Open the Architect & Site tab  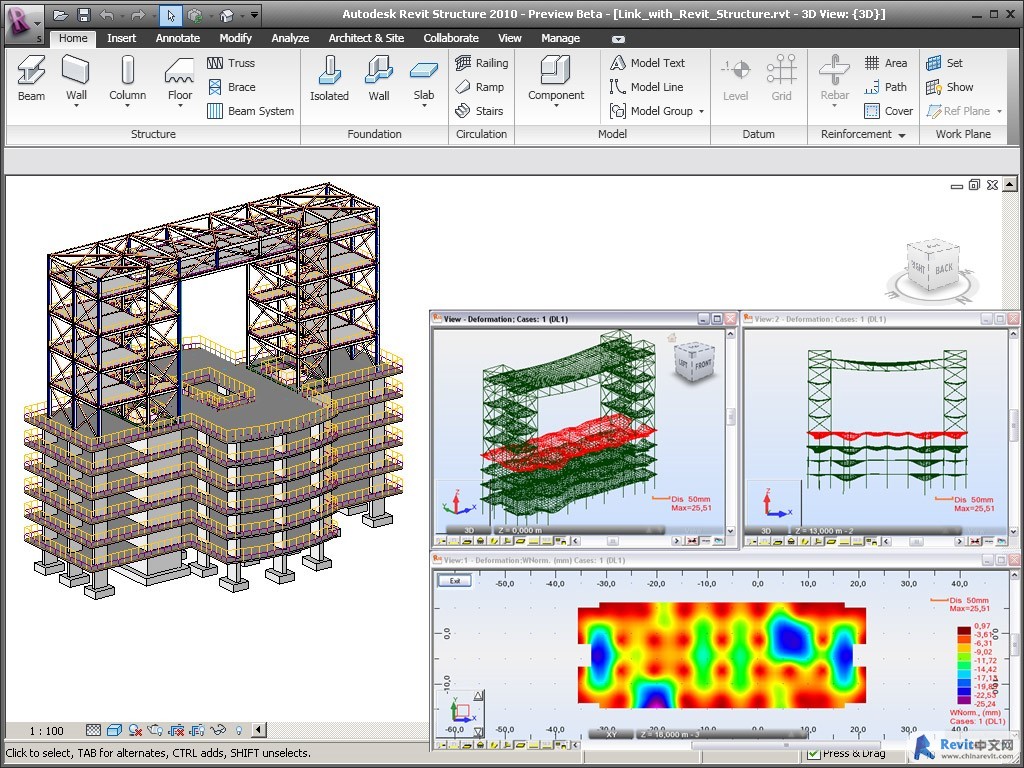tap(366, 38)
